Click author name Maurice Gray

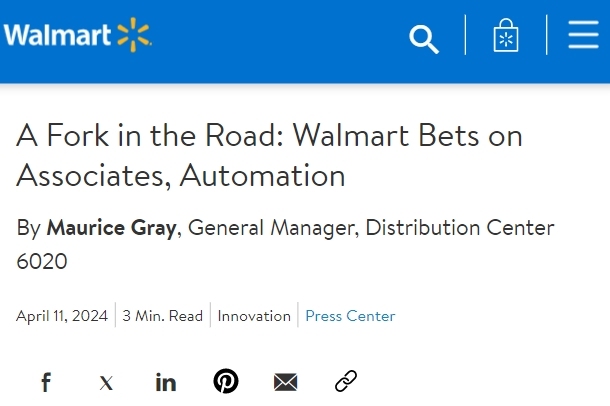click(x=111, y=228)
